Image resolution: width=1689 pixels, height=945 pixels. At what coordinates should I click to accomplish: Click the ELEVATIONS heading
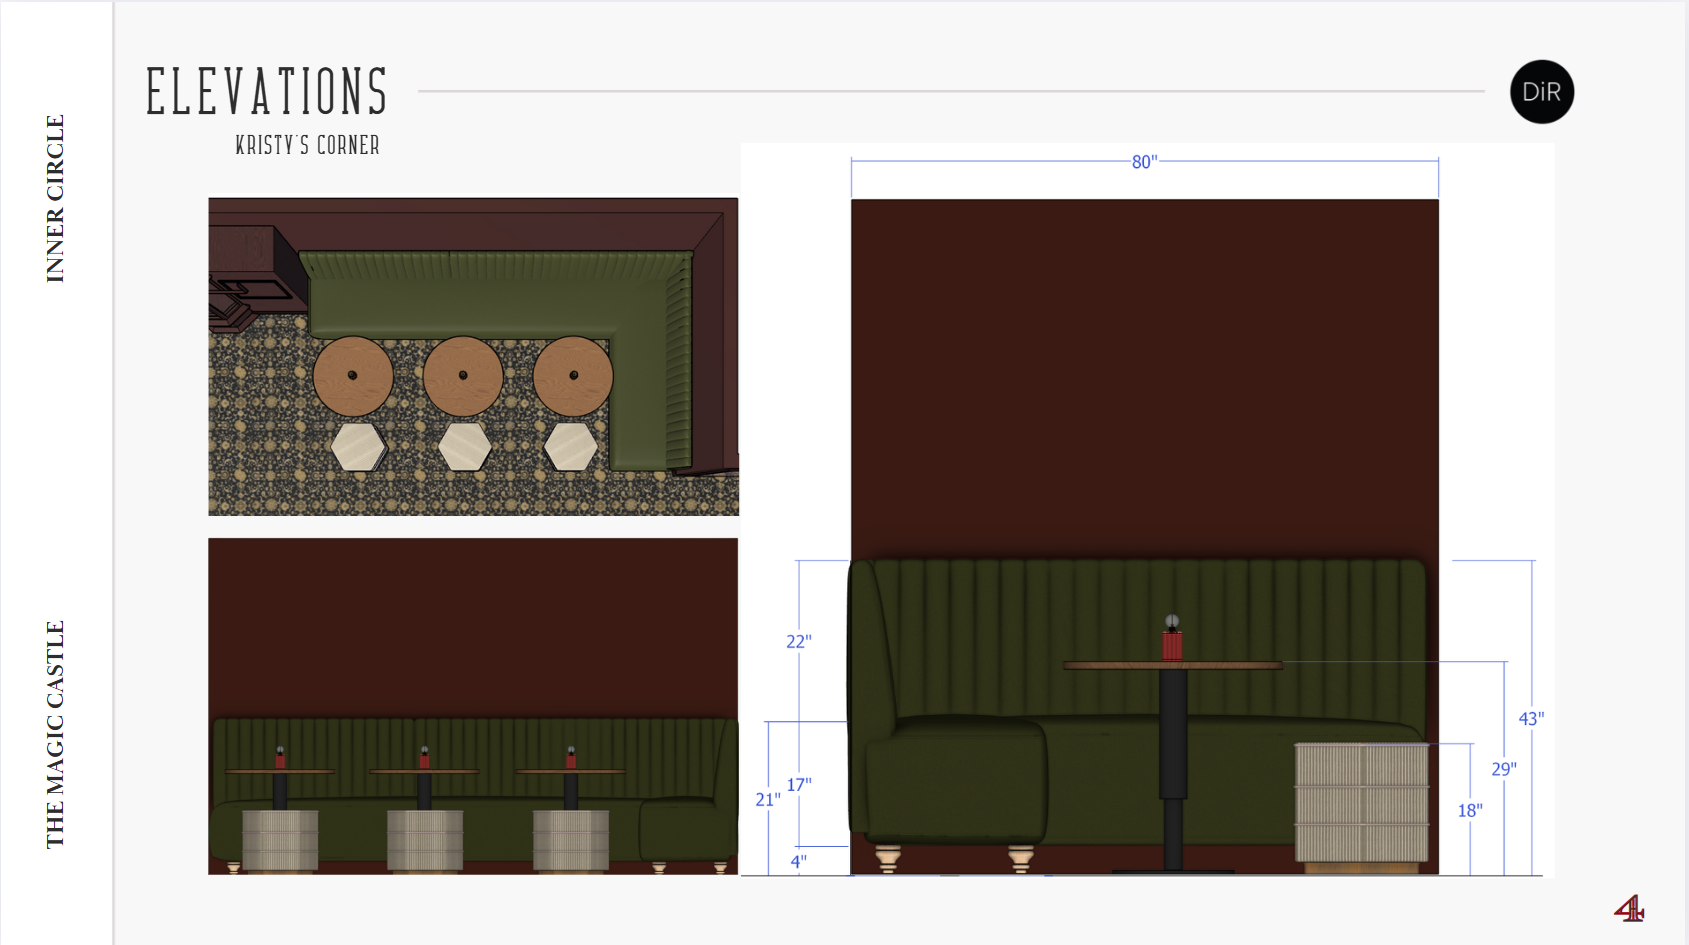click(267, 92)
